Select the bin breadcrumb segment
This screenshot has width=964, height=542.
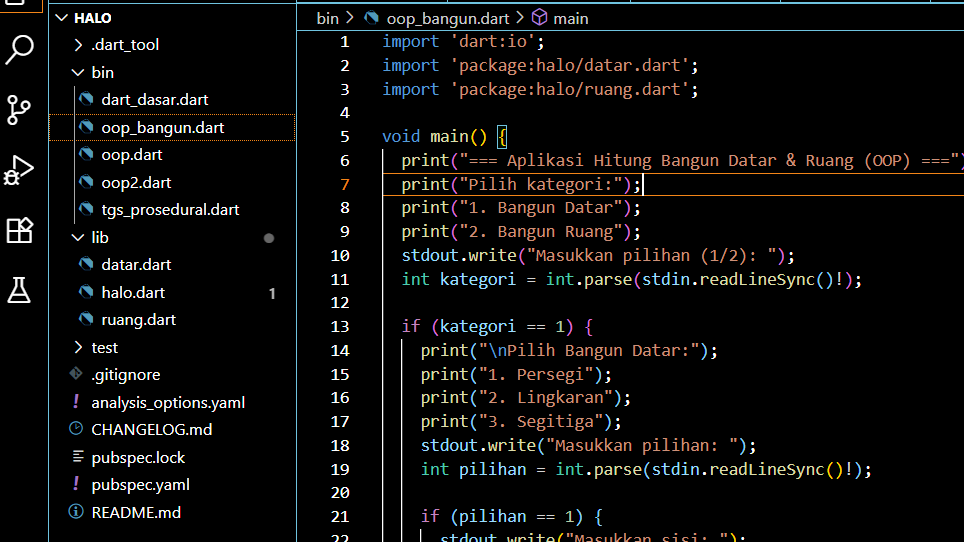click(x=327, y=18)
